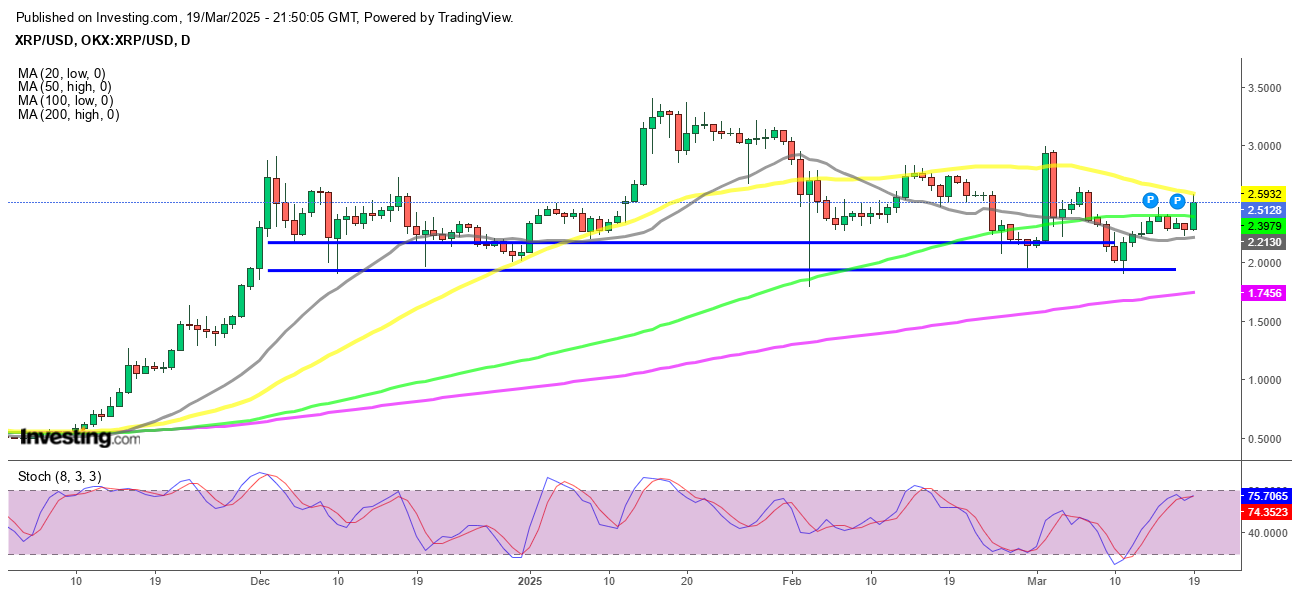Select the magenta 1.7456 price label
The width and height of the screenshot is (1299, 594).
click(x=1263, y=292)
